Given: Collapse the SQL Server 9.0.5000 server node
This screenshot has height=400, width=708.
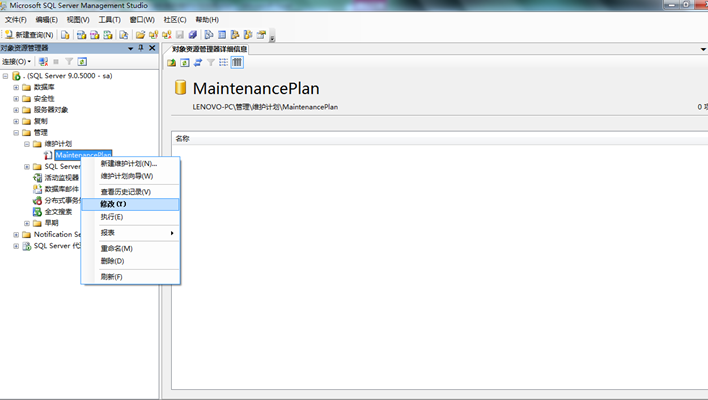Looking at the screenshot, I should (x=5, y=76).
